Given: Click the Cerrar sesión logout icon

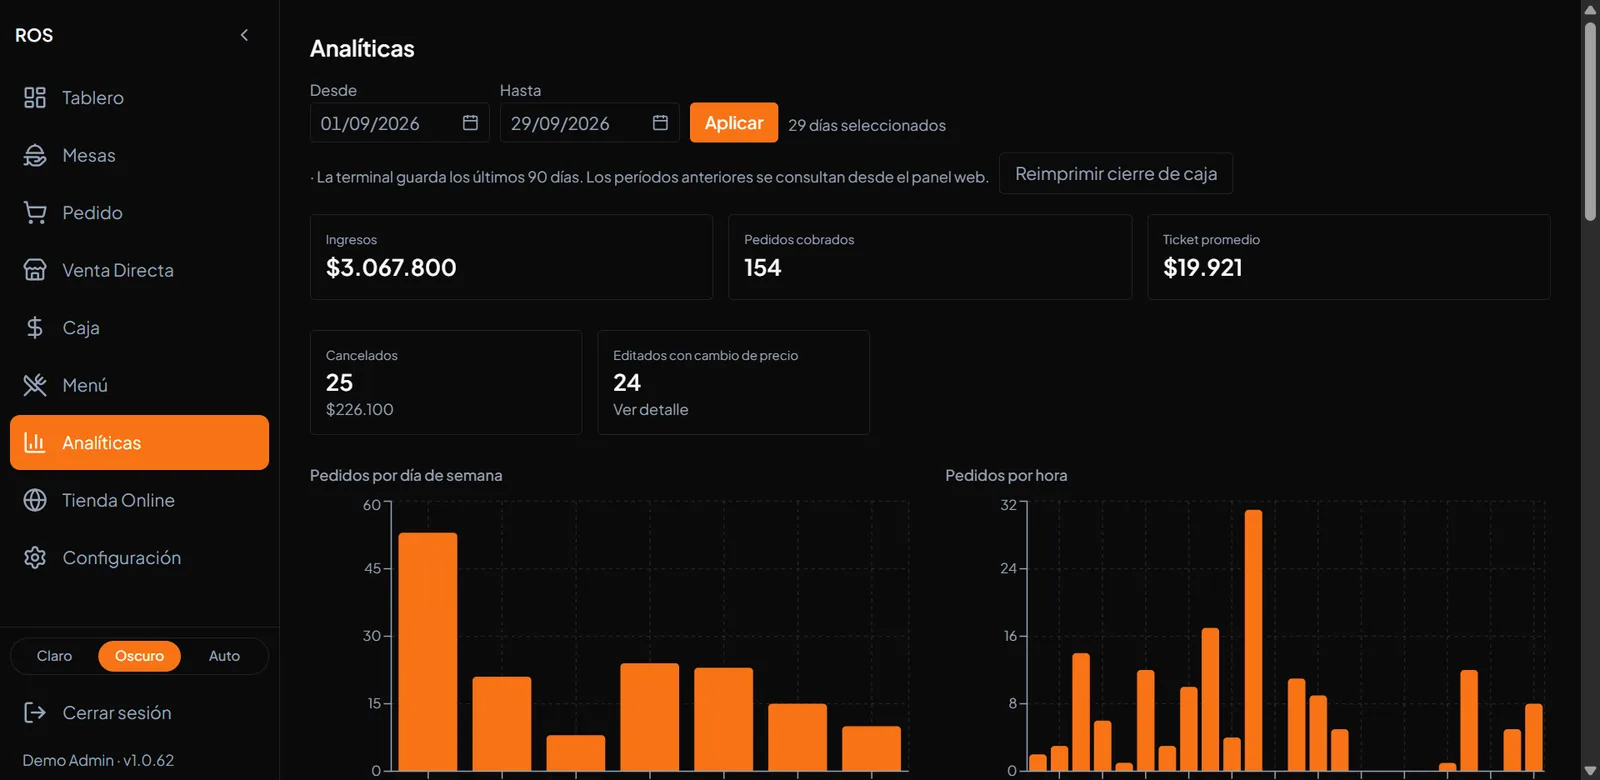Looking at the screenshot, I should (35, 713).
